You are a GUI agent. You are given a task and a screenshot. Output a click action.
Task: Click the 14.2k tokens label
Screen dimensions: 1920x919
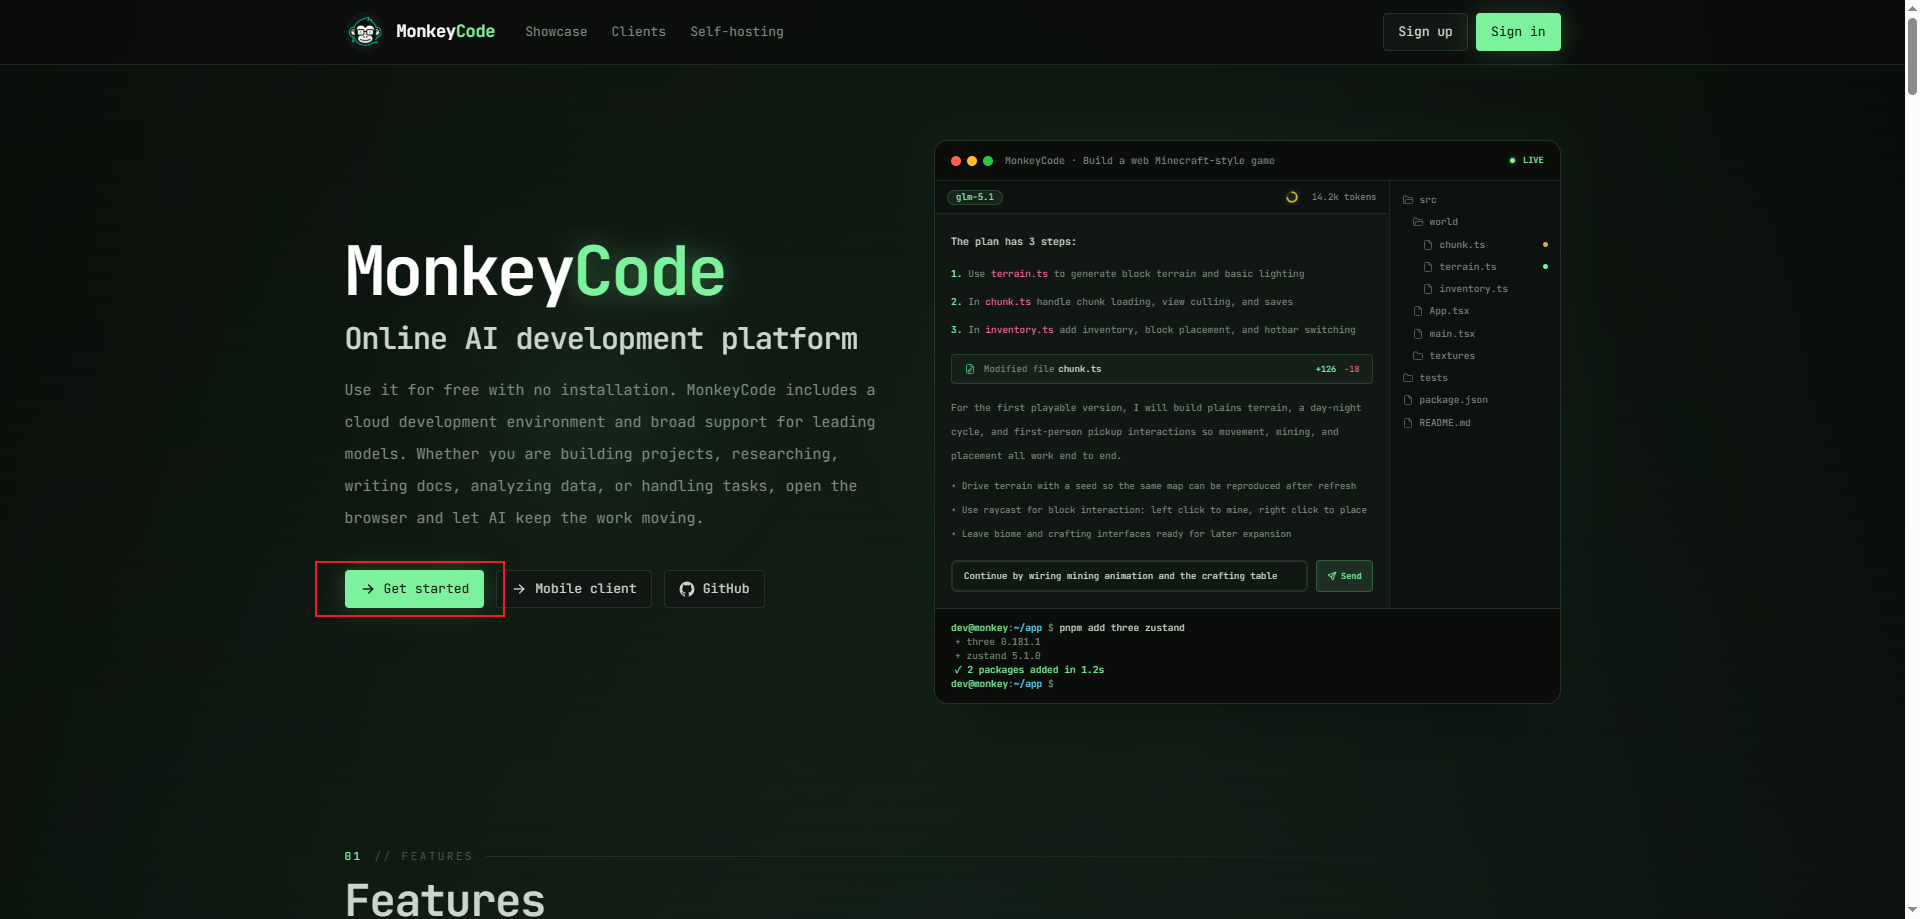coord(1344,197)
